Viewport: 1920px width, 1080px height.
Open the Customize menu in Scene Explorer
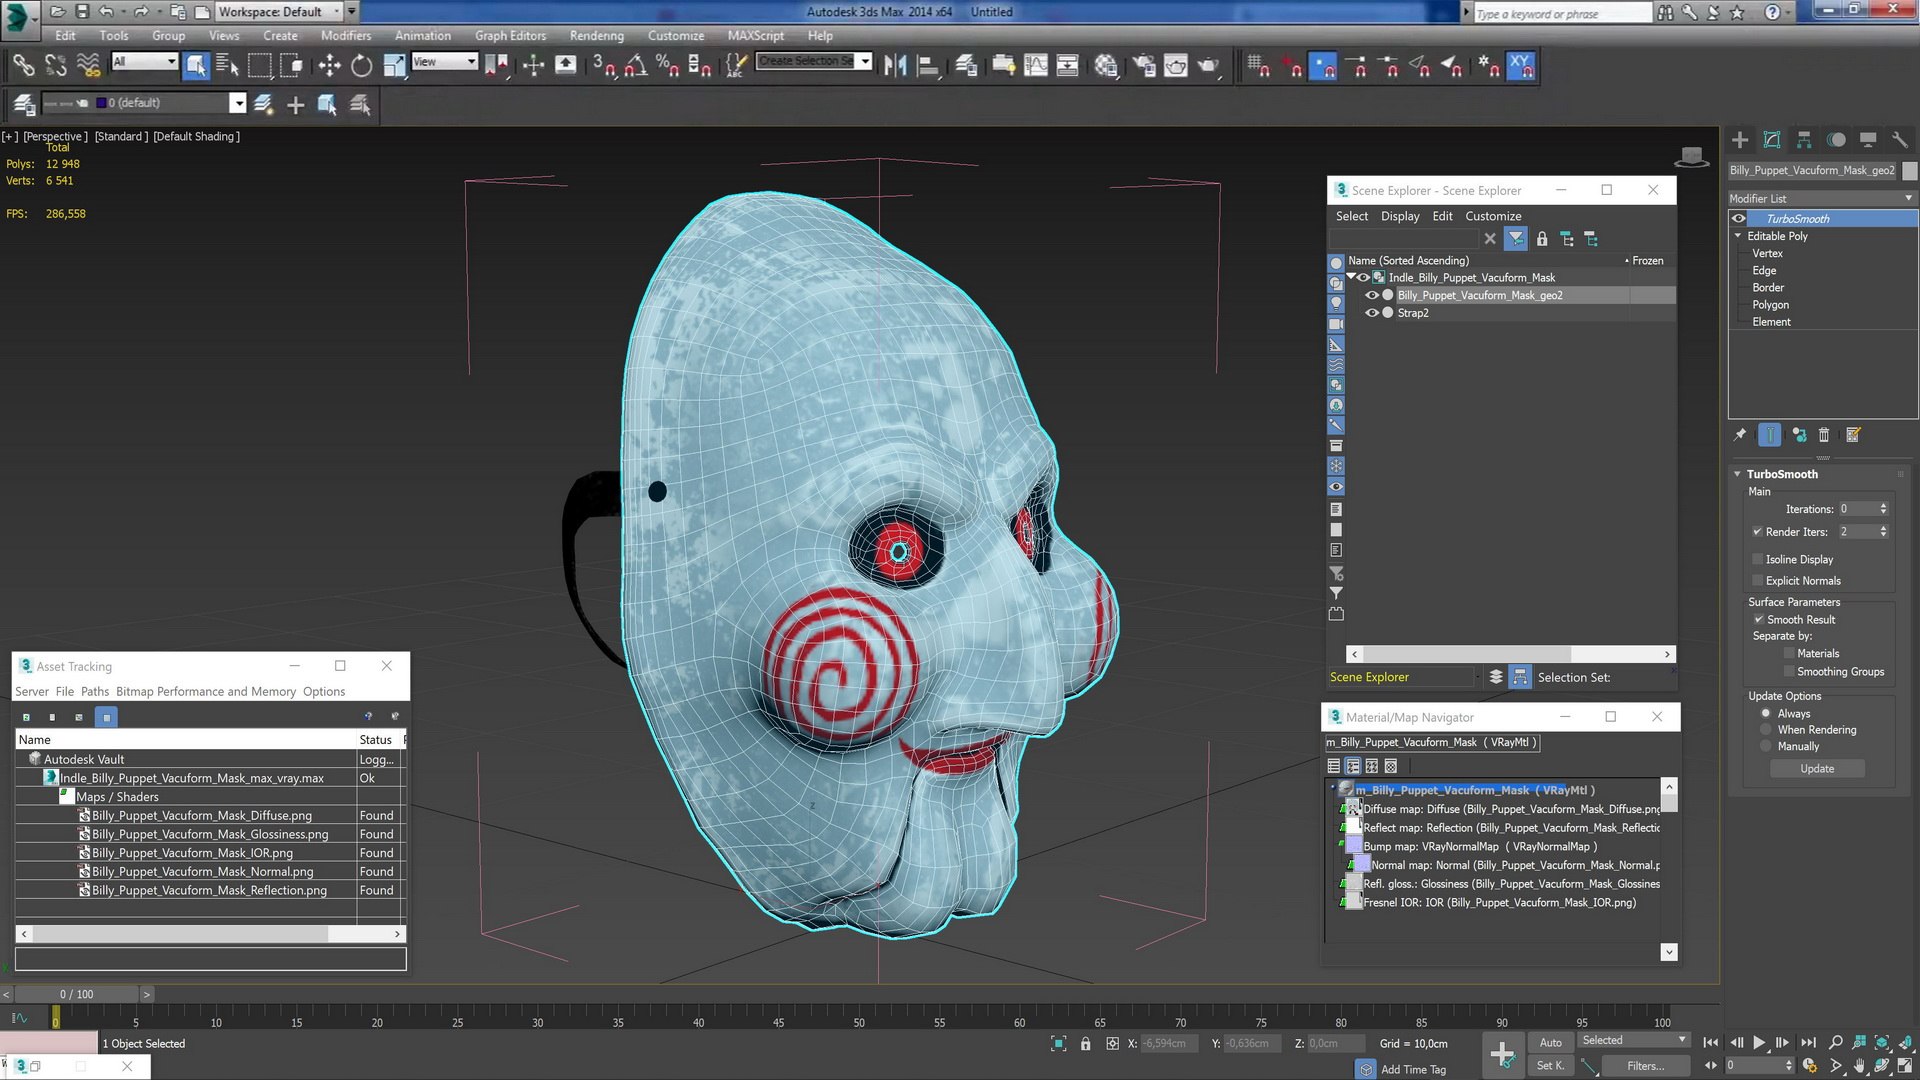tap(1493, 216)
